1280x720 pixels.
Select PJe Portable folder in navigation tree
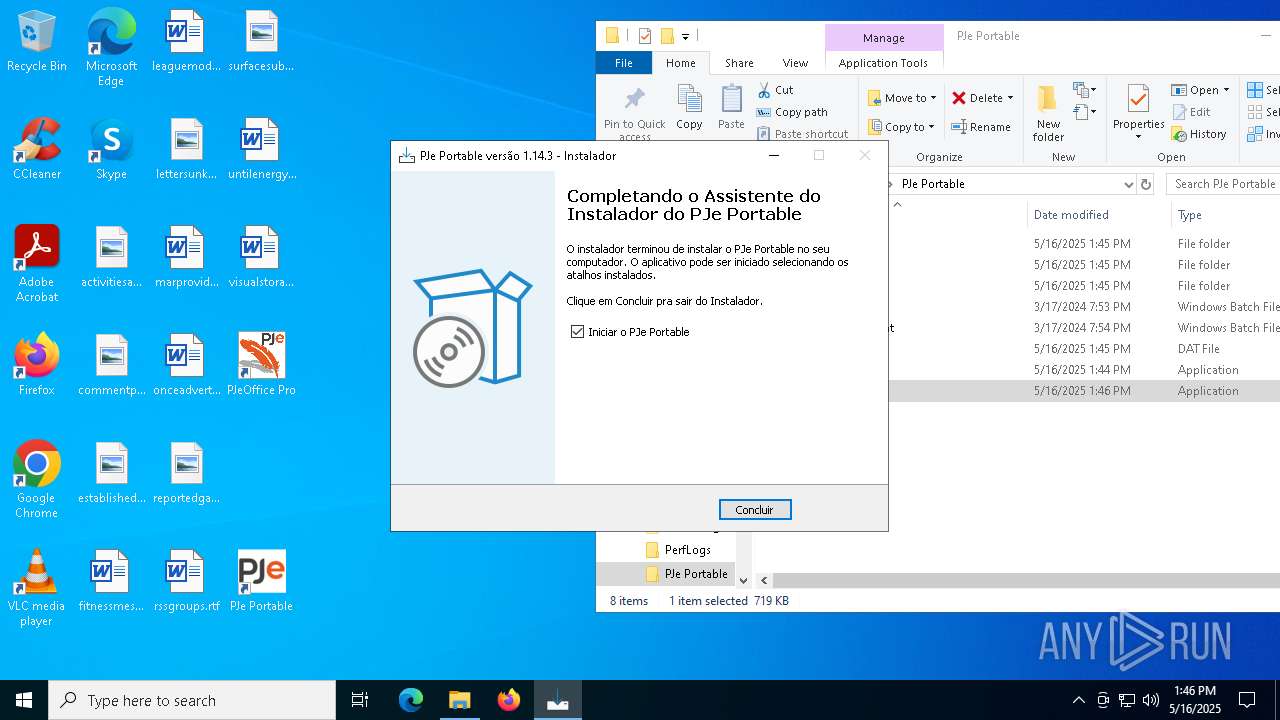click(686, 574)
